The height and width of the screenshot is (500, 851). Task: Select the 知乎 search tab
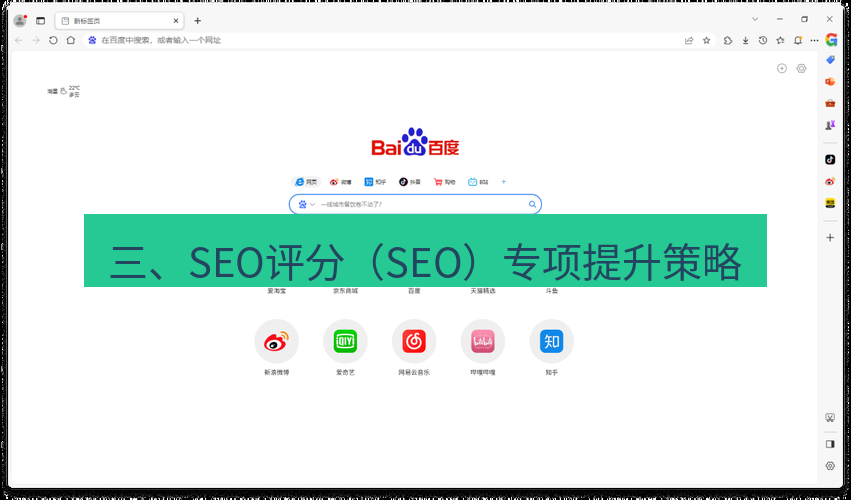pyautogui.click(x=375, y=182)
